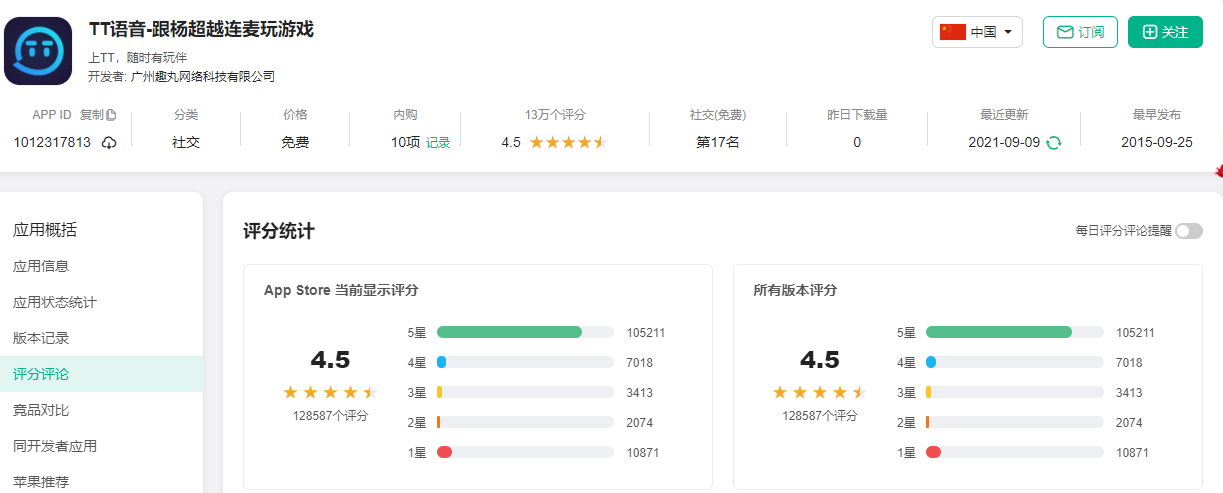Click the developer link 广州趣丸网络科技有限公司
Image resolution: width=1223 pixels, height=493 pixels.
coord(203,77)
